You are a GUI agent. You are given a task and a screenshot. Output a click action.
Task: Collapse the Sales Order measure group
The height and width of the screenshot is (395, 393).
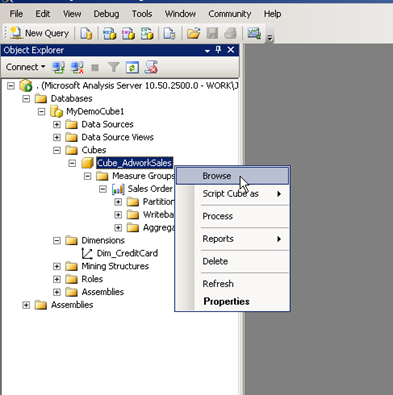point(103,189)
